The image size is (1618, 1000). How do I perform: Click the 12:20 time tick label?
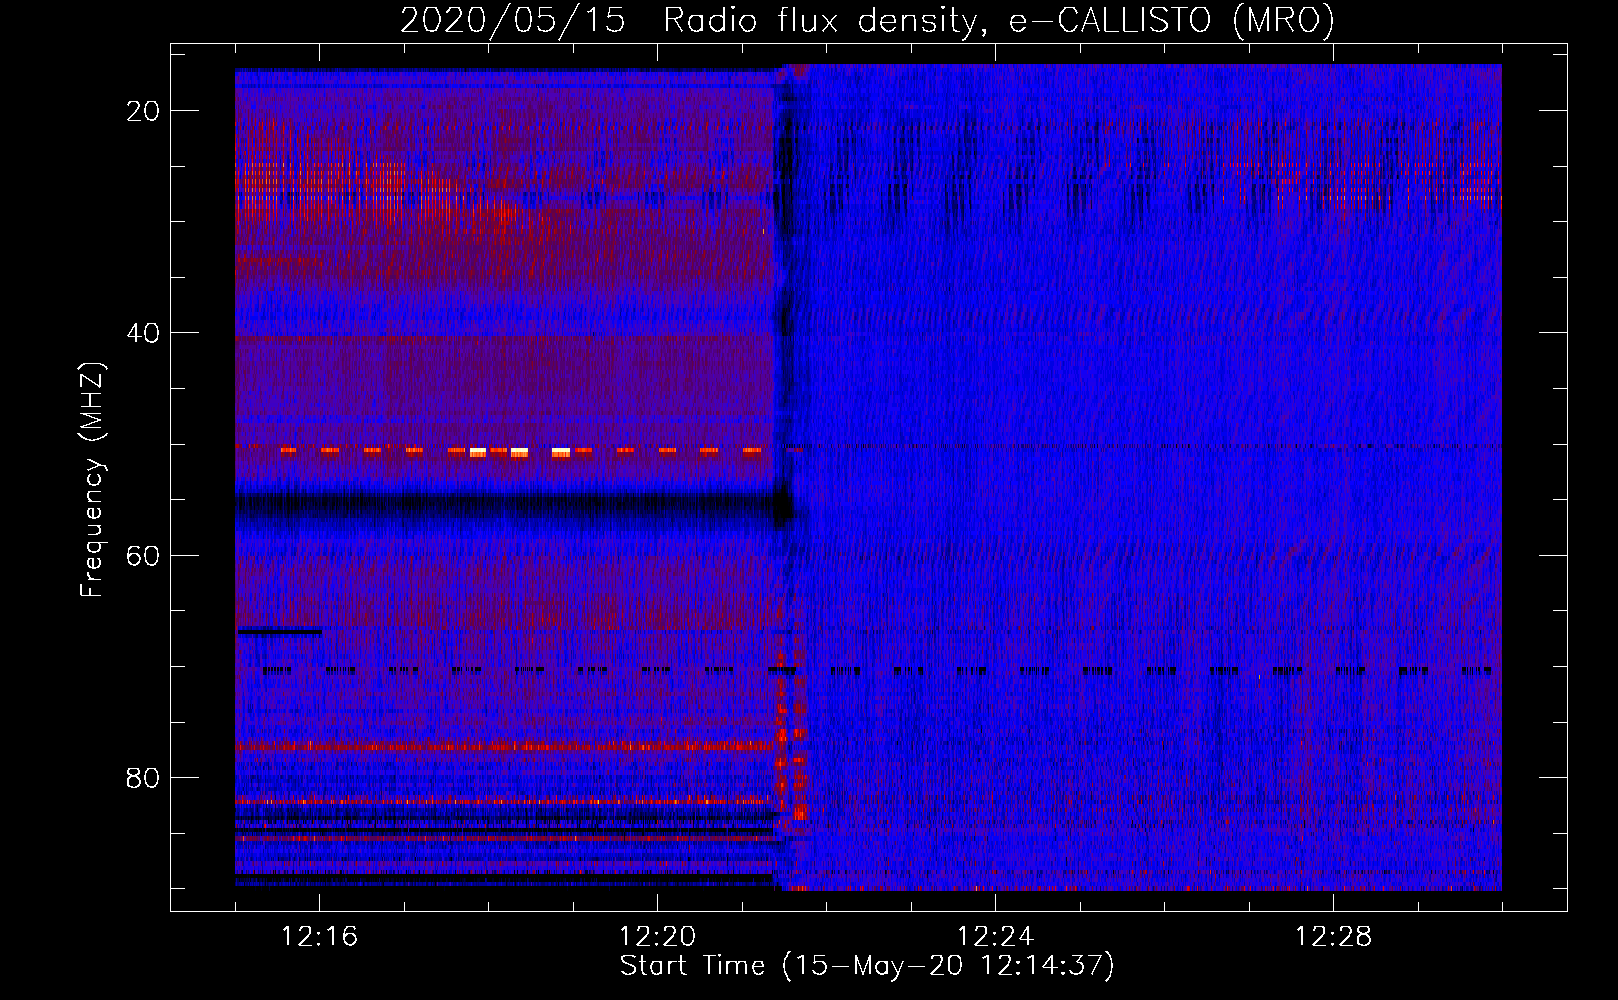[657, 937]
